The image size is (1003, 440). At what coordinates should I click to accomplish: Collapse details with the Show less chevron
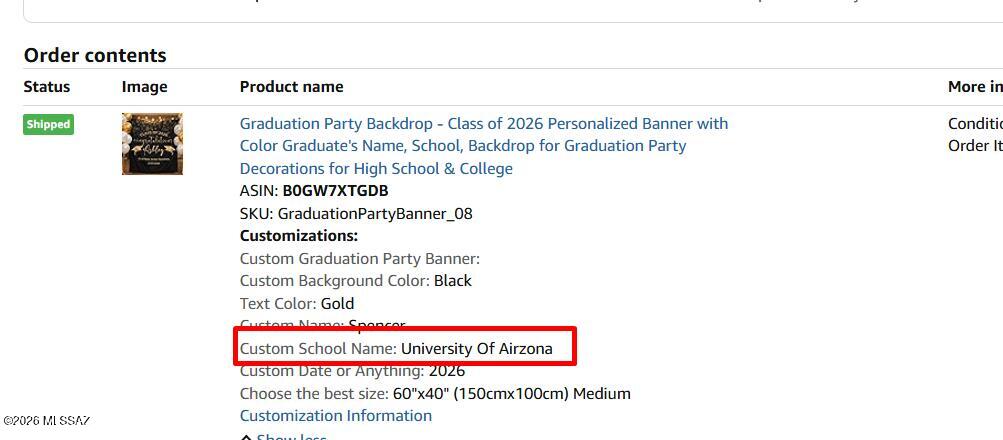[246, 438]
